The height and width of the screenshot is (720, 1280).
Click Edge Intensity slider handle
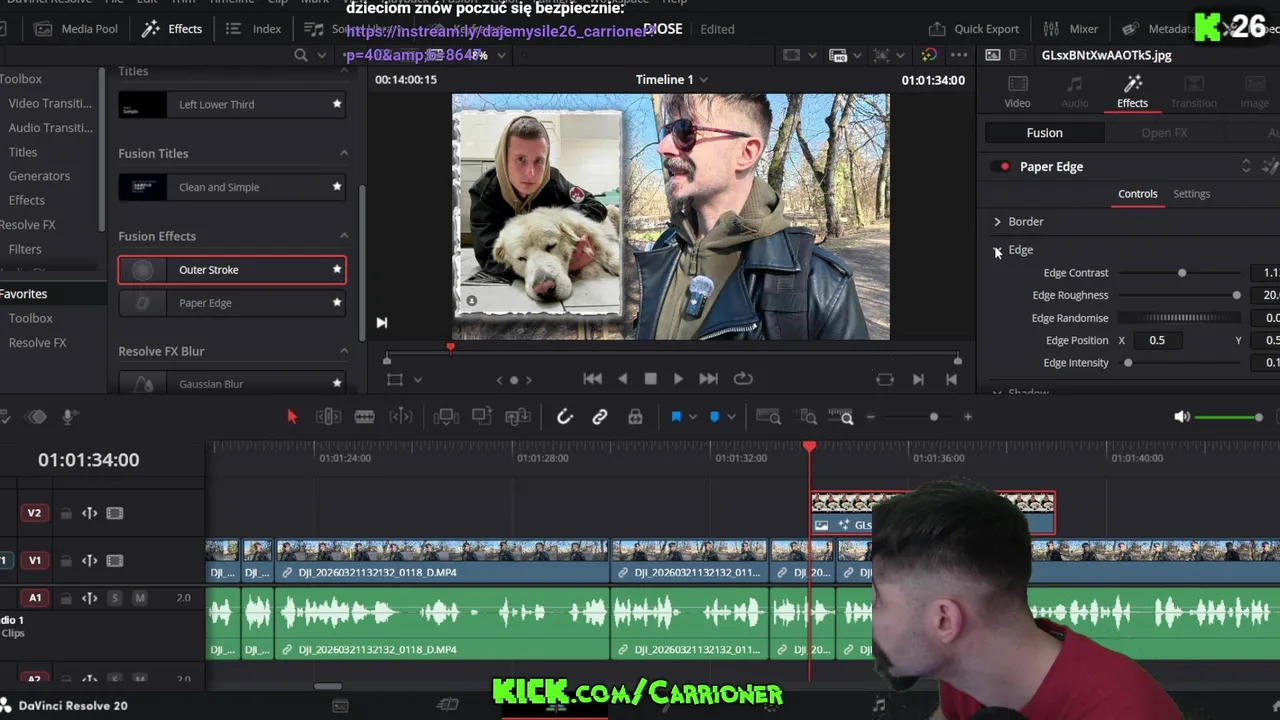point(1128,363)
